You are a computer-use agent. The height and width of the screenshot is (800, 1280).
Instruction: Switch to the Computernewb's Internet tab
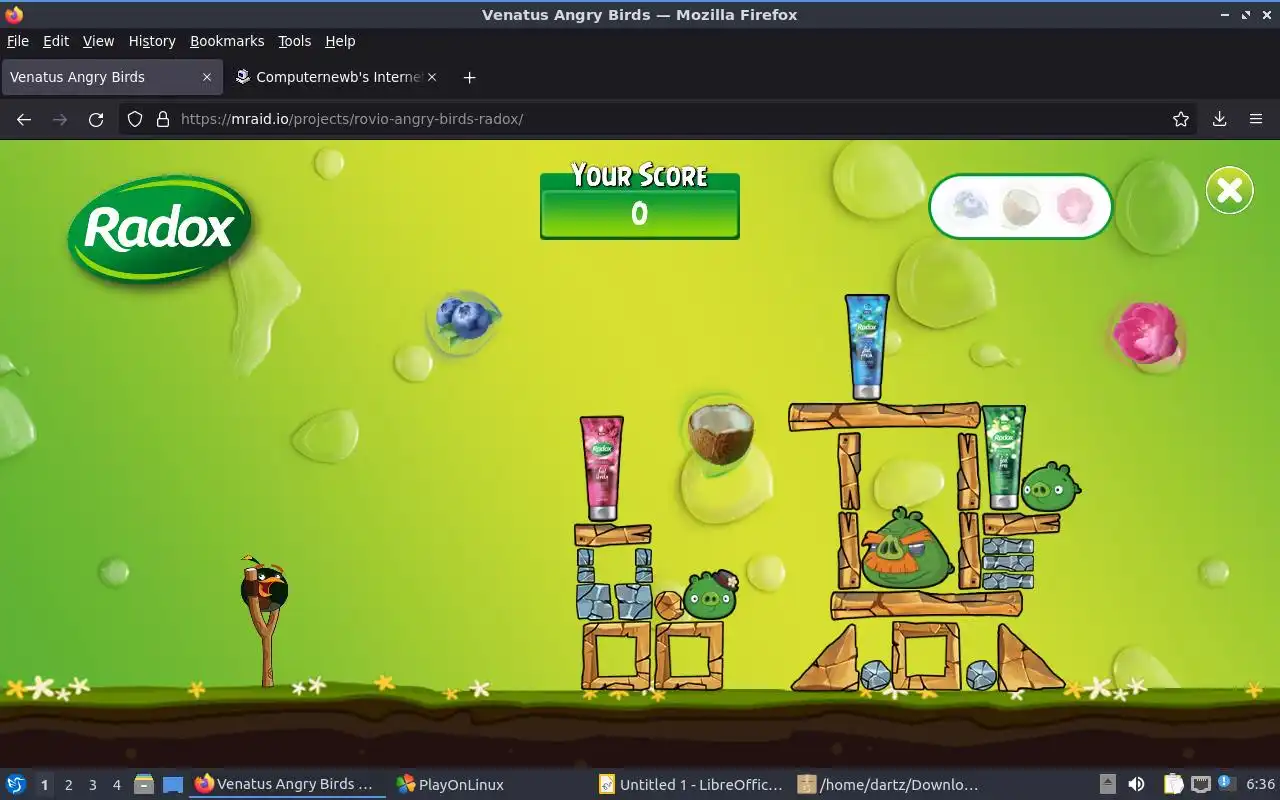tap(337, 77)
